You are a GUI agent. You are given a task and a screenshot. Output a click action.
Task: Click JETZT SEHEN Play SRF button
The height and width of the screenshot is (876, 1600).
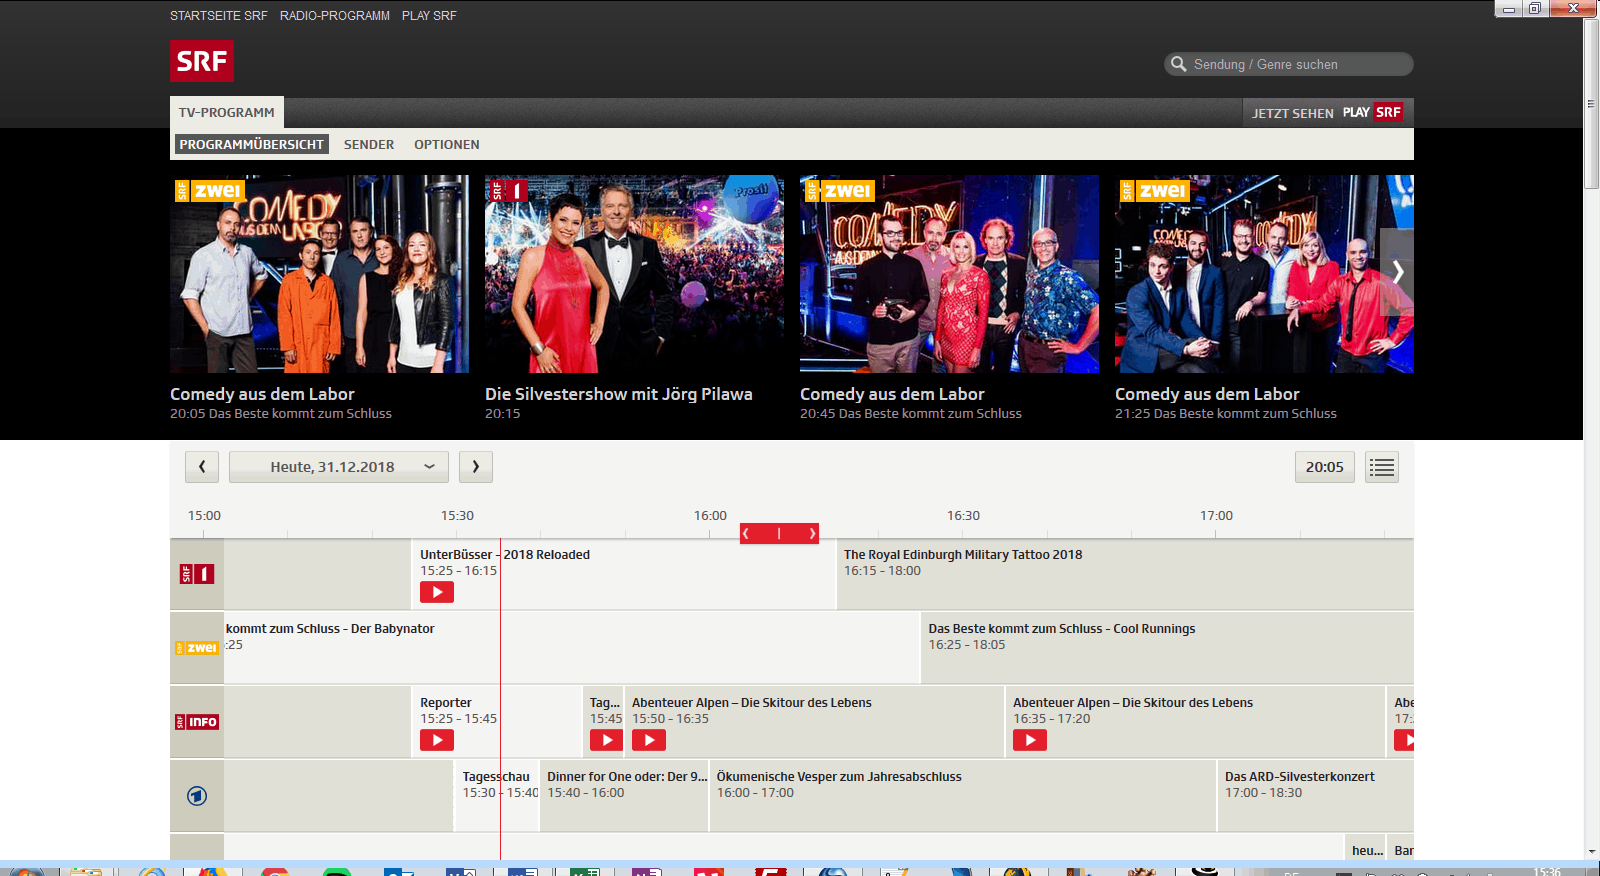click(1328, 112)
